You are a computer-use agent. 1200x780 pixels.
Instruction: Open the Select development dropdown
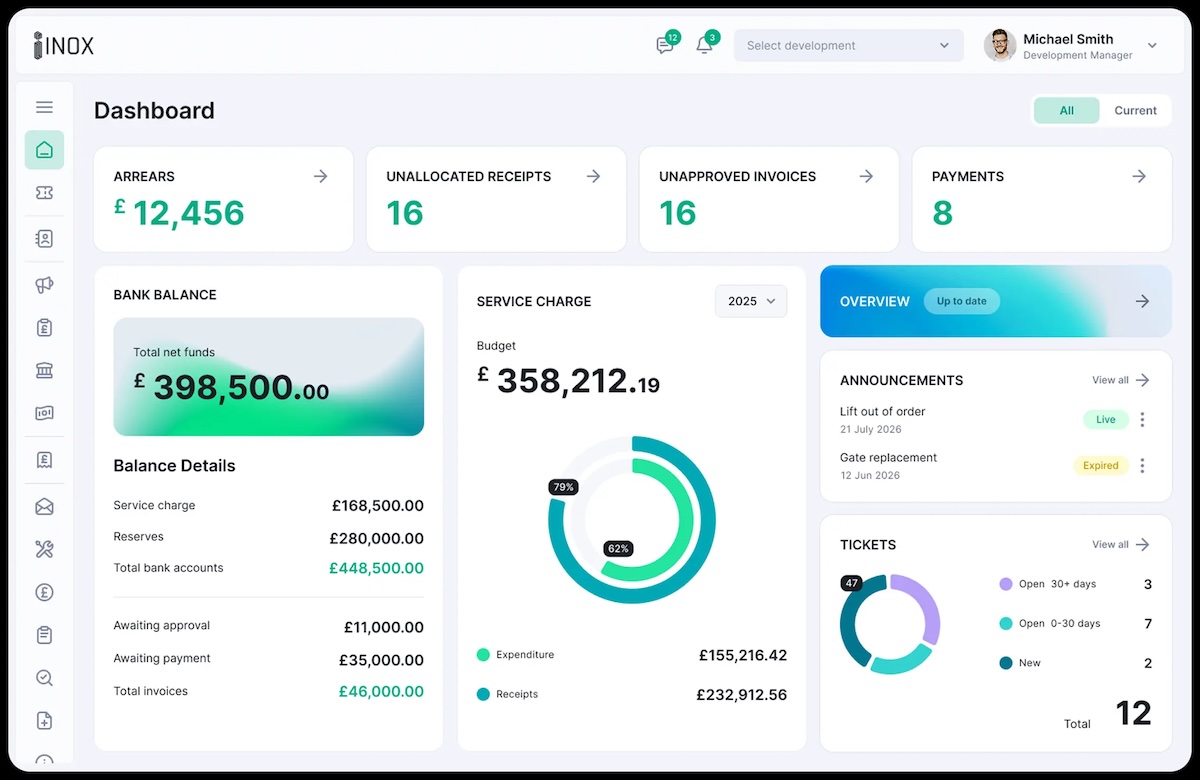[x=848, y=45]
